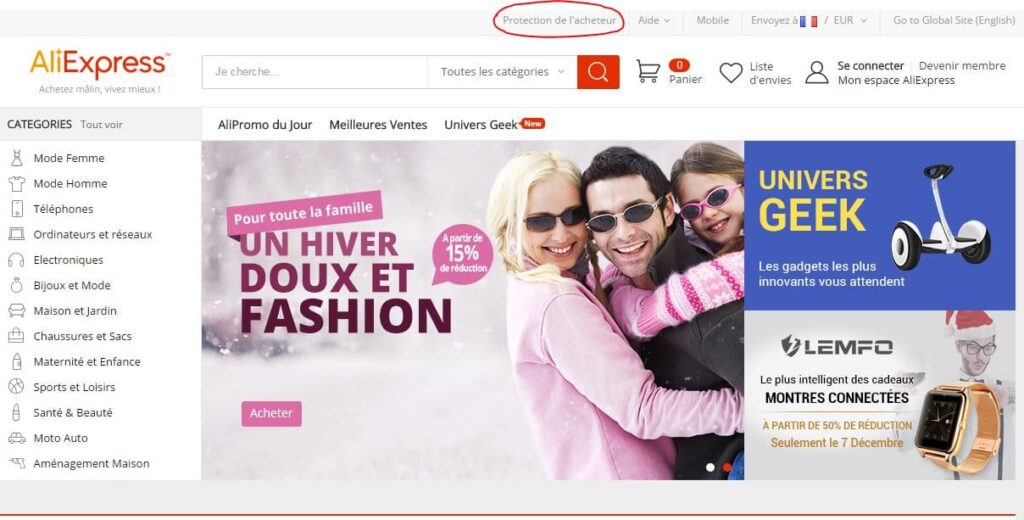
Task: Click the Protection de l'acheteur link
Action: (559, 20)
